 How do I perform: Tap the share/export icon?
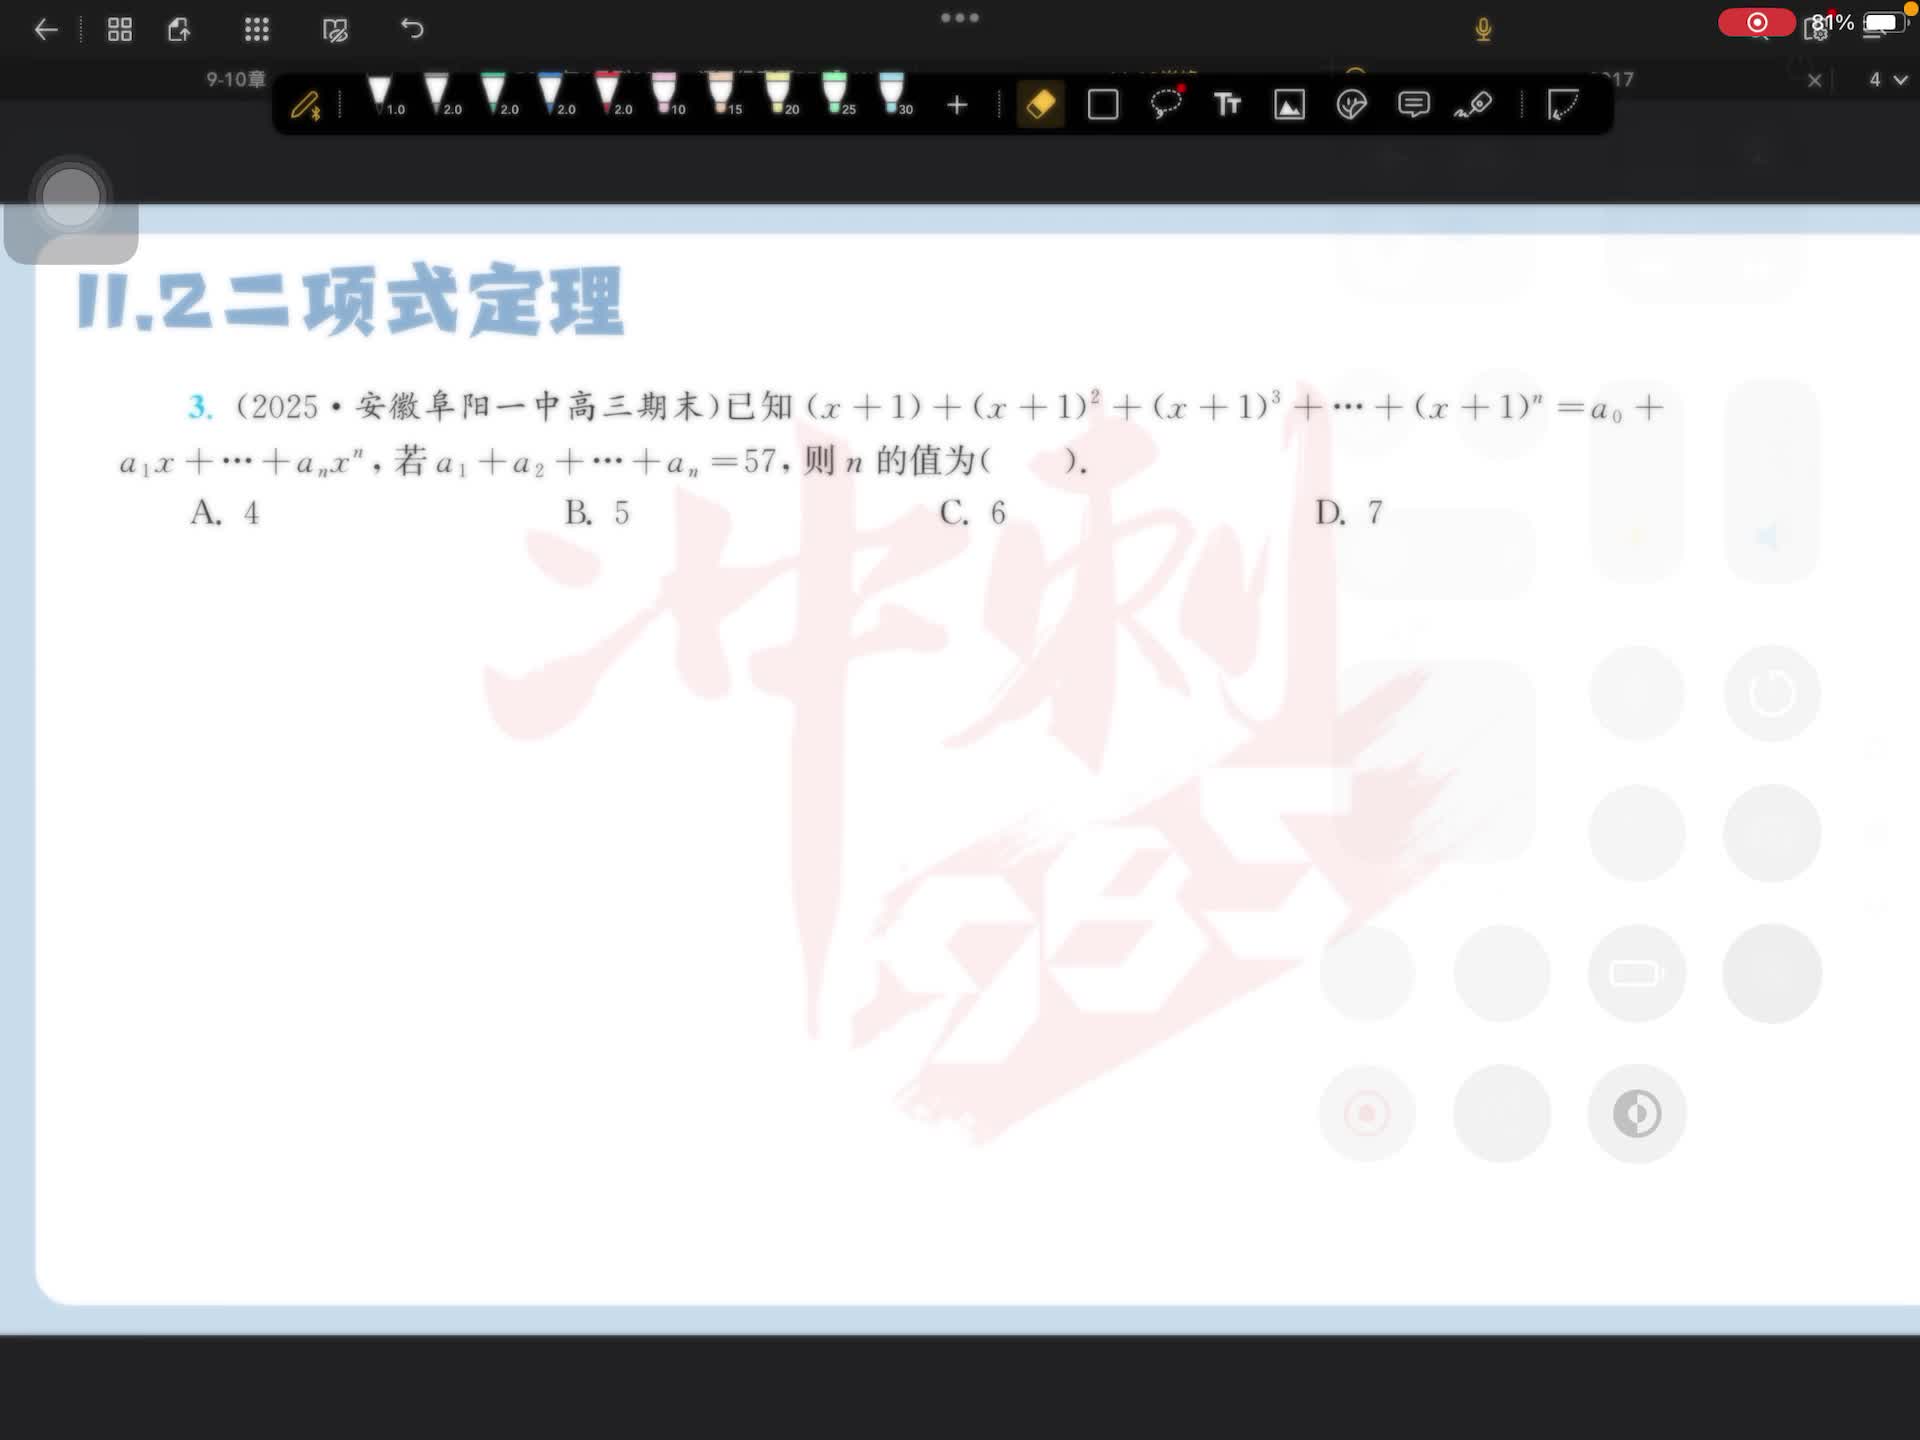coord(179,30)
